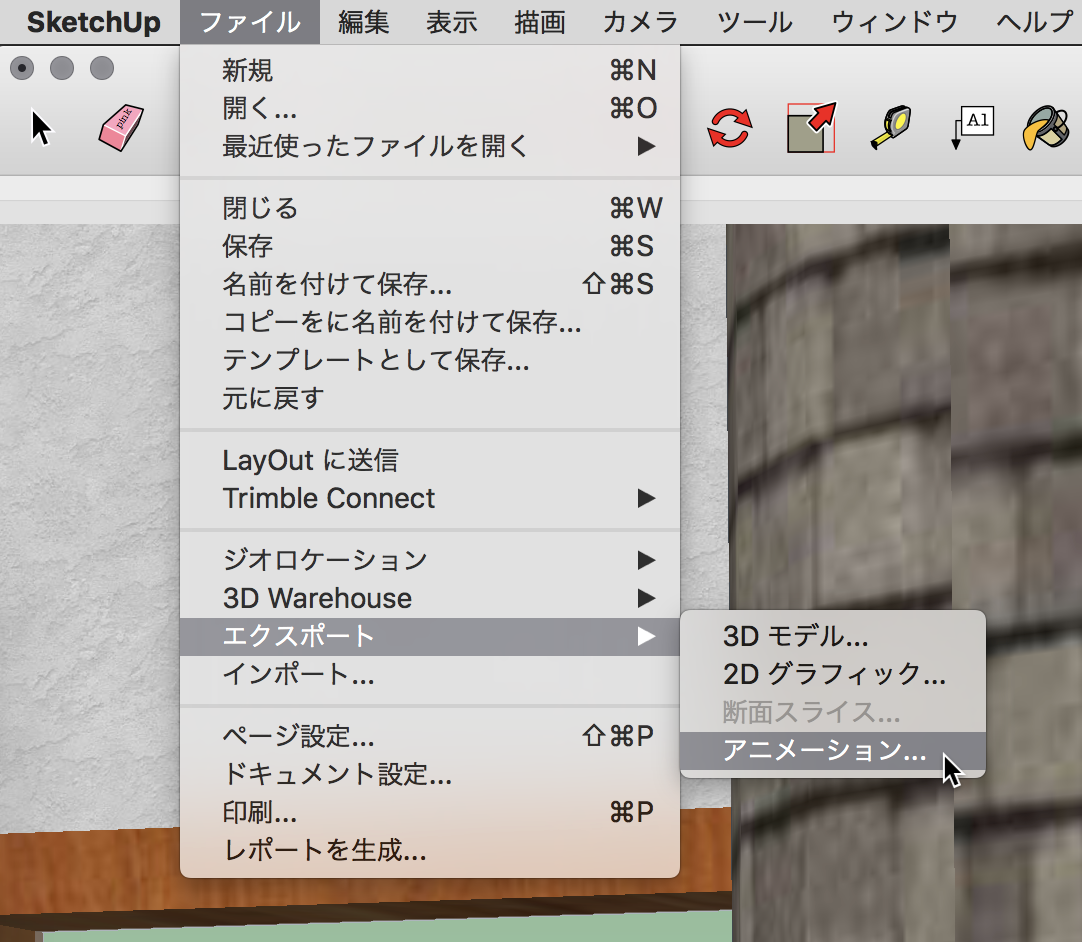Select the Scale tool icon
The image size is (1082, 942).
pyautogui.click(x=810, y=128)
